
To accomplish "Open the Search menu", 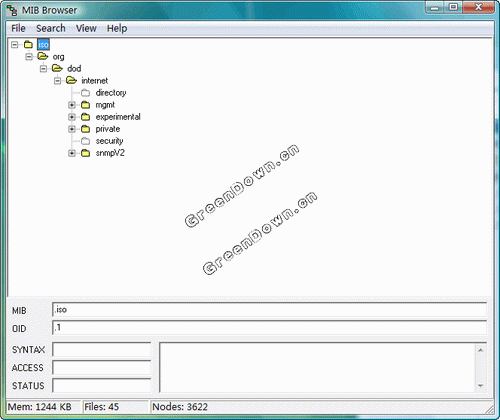I will [x=51, y=28].
